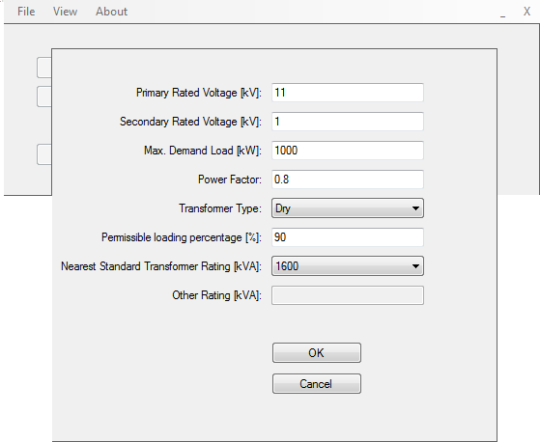This screenshot has width=540, height=442.
Task: Click the Permissible loading percentage field
Action: (x=347, y=237)
